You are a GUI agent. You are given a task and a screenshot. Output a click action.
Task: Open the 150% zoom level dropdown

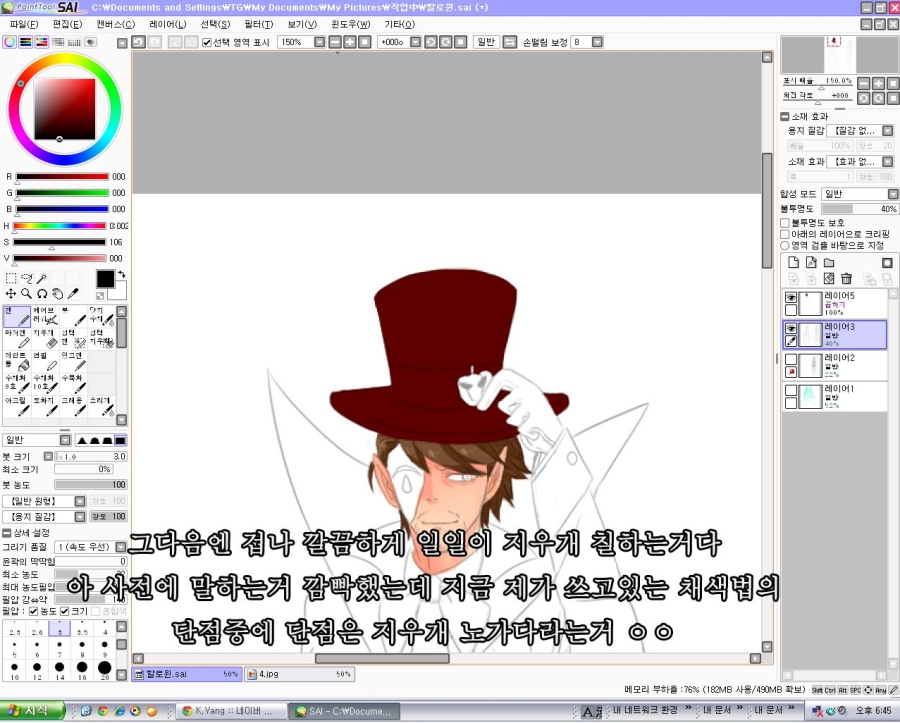[319, 43]
